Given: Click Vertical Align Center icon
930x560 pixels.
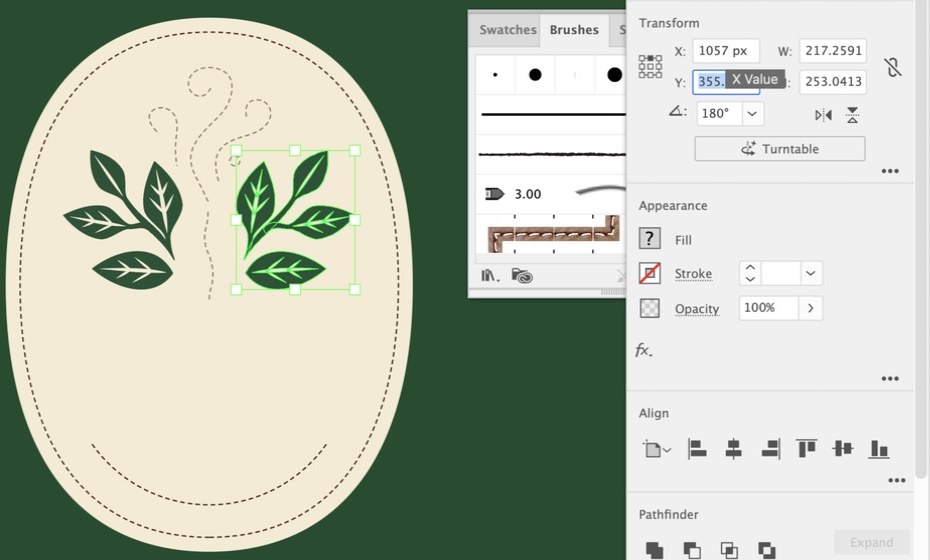Looking at the screenshot, I should coord(843,448).
